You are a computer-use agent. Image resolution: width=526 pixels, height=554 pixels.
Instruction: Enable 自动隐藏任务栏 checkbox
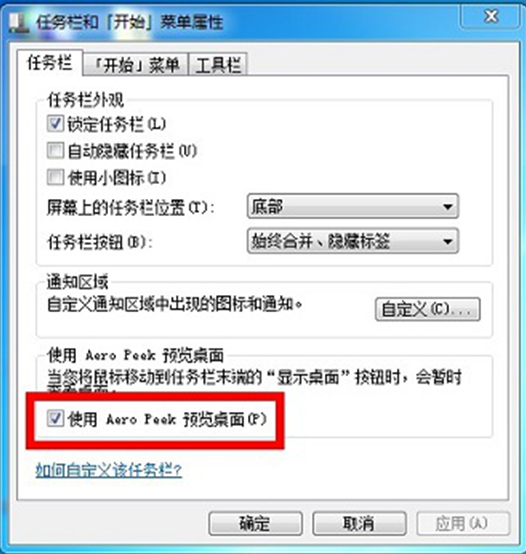click(55, 151)
